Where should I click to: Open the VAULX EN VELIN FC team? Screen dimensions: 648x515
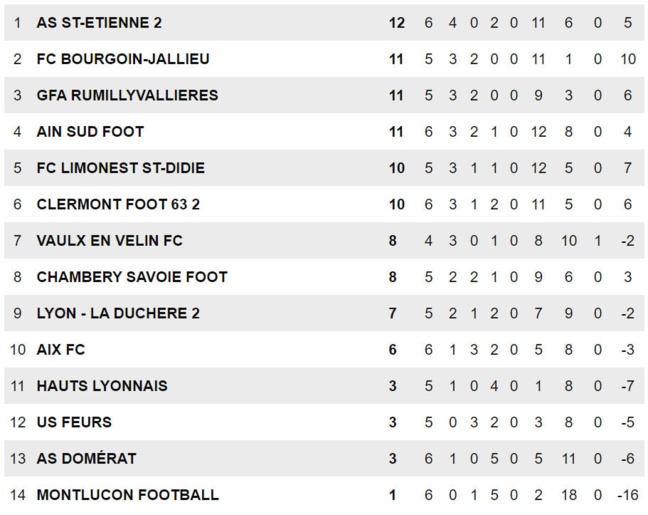coord(110,241)
